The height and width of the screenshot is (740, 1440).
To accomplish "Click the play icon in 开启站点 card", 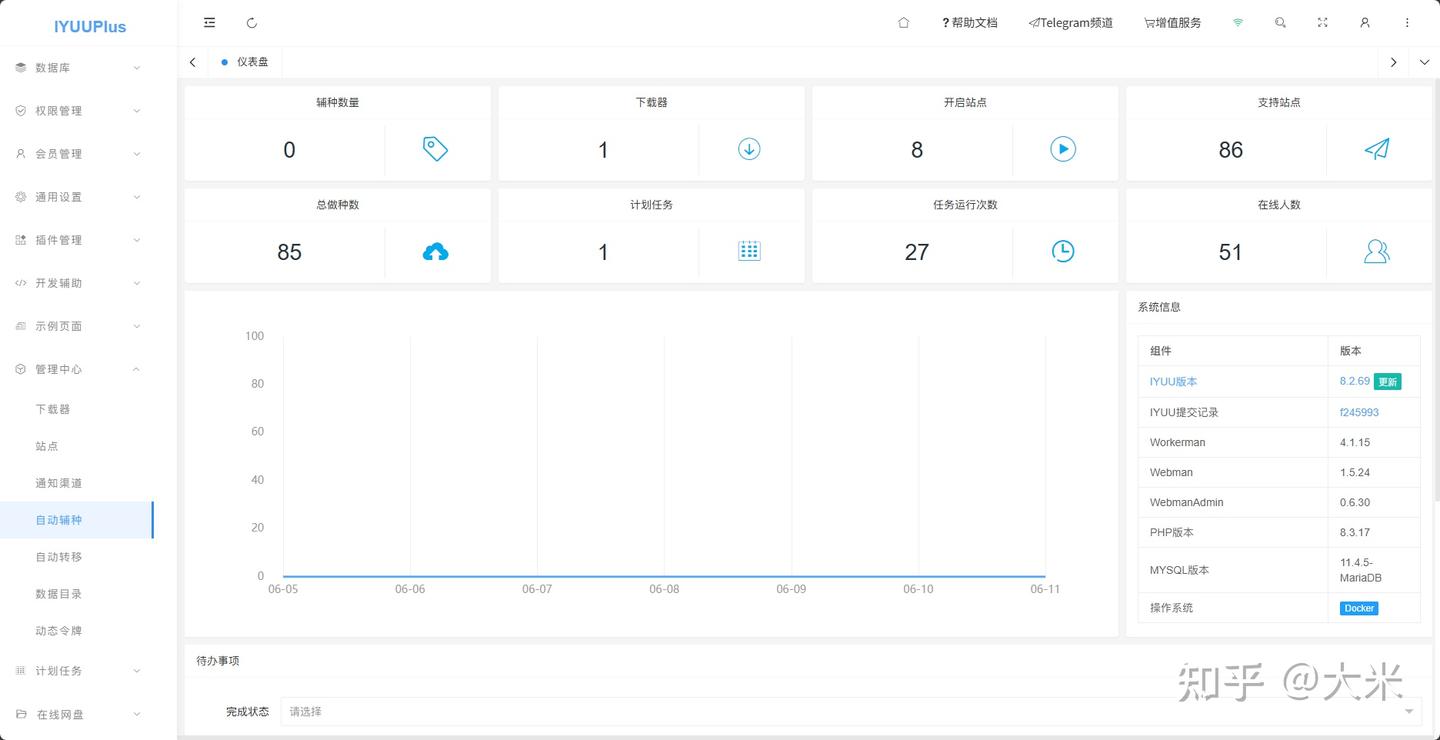I will coord(1063,149).
